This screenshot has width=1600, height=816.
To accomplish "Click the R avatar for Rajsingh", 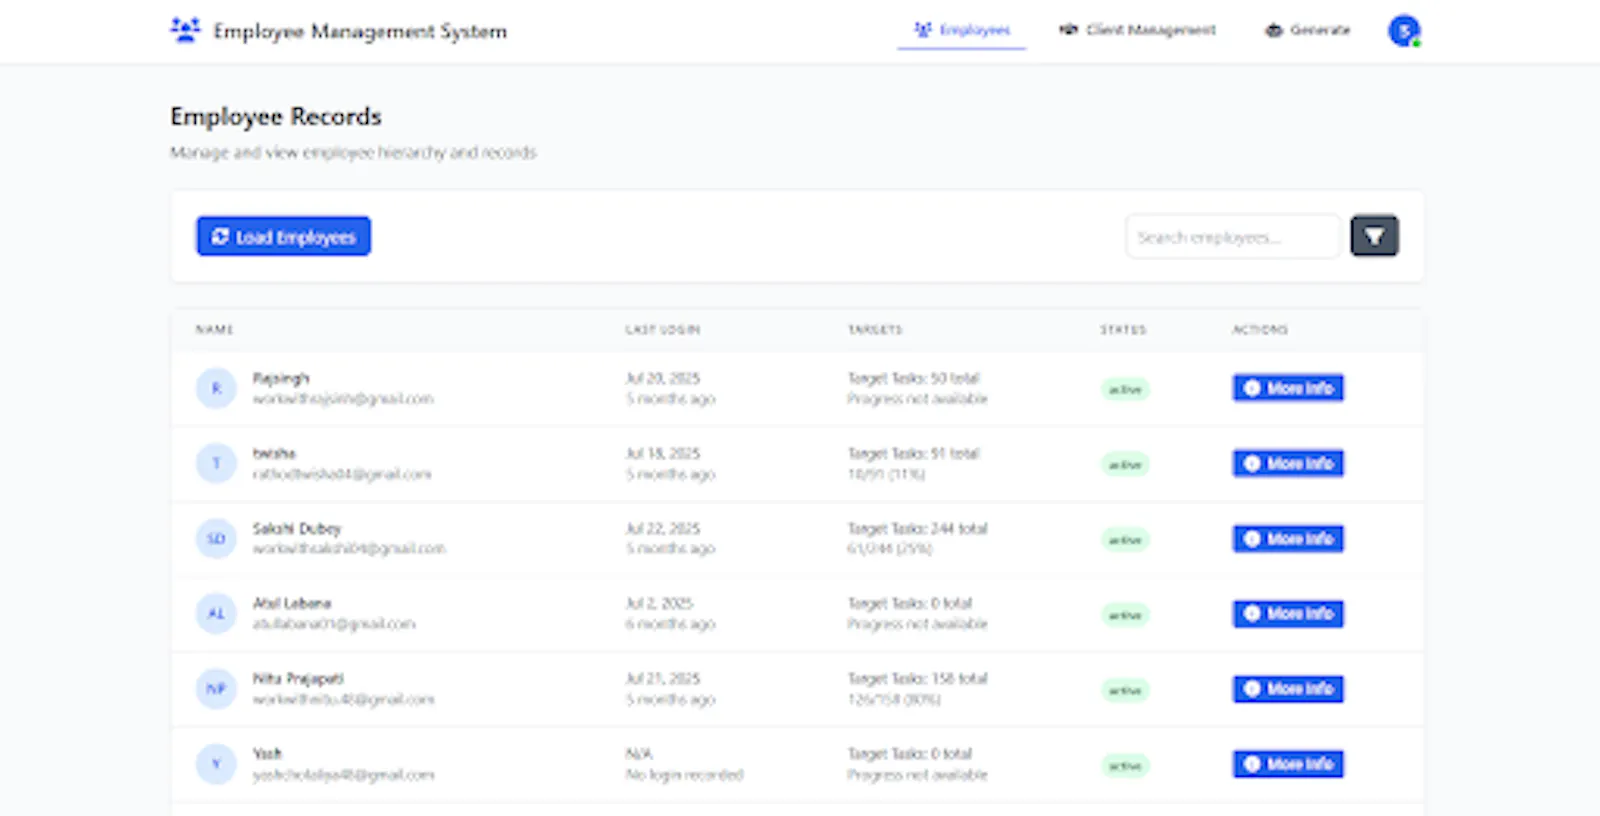I will (216, 388).
